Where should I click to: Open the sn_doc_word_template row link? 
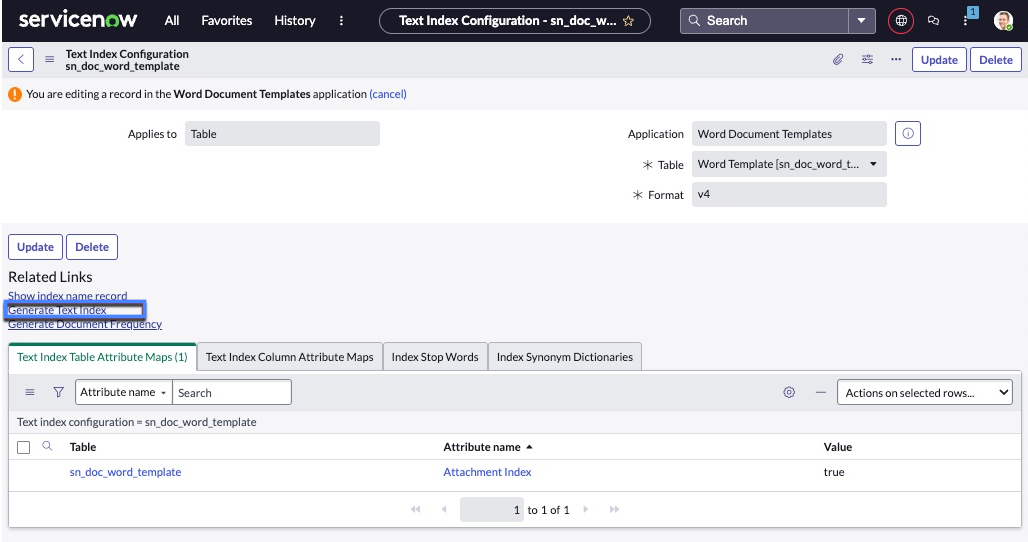tap(125, 472)
